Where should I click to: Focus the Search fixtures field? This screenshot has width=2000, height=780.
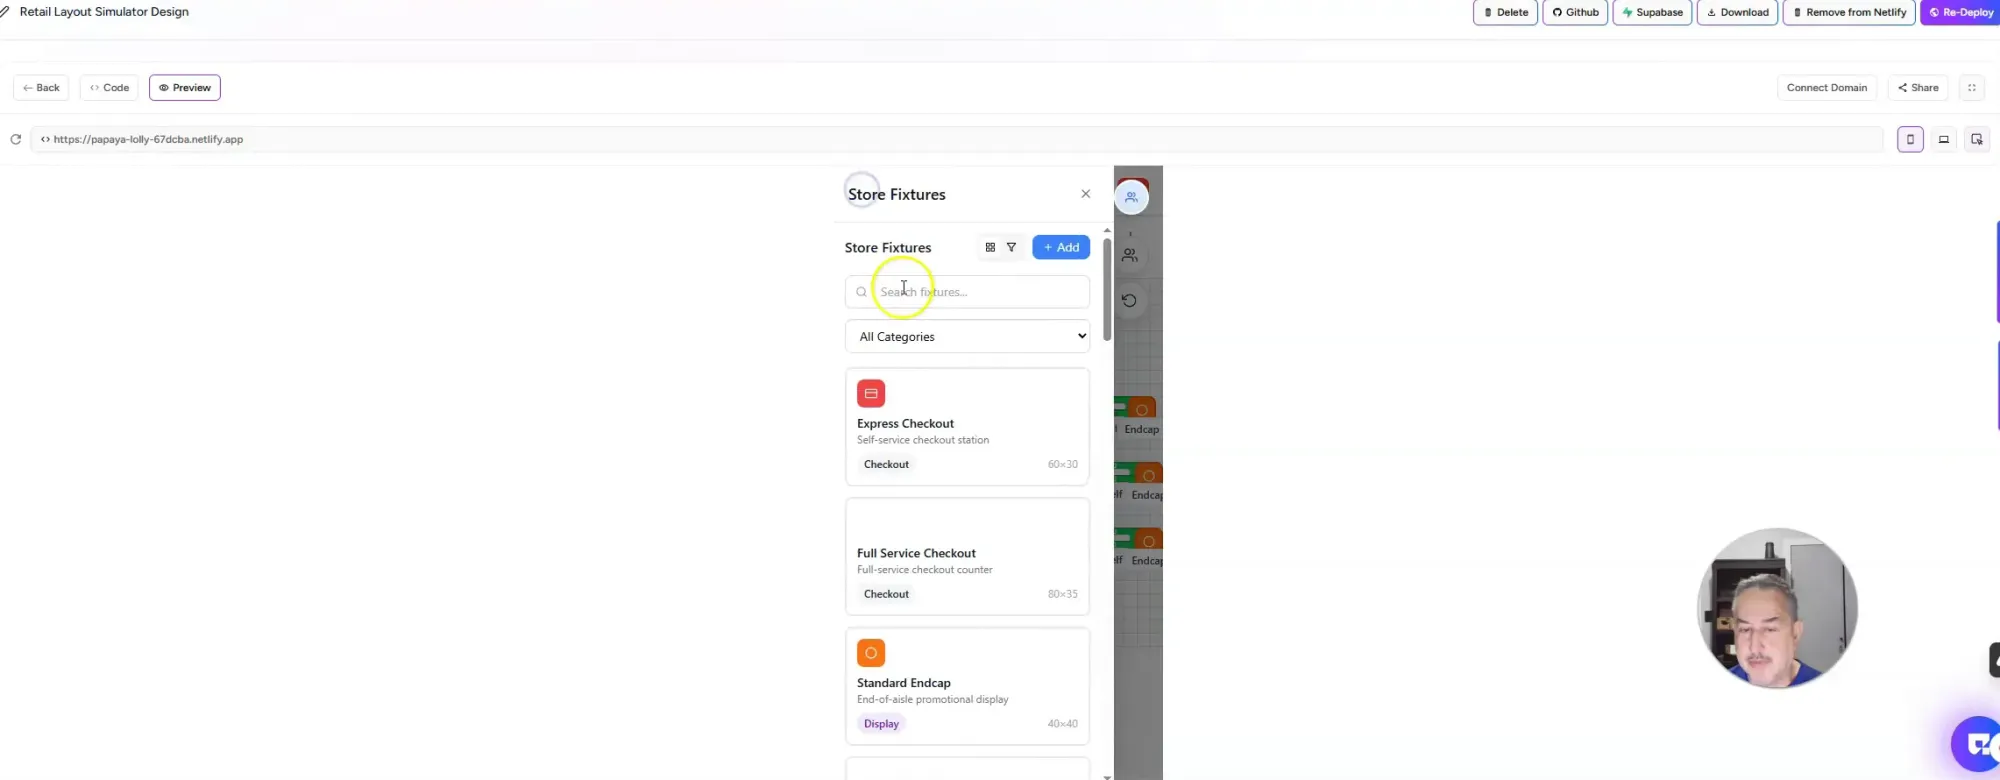tap(967, 292)
